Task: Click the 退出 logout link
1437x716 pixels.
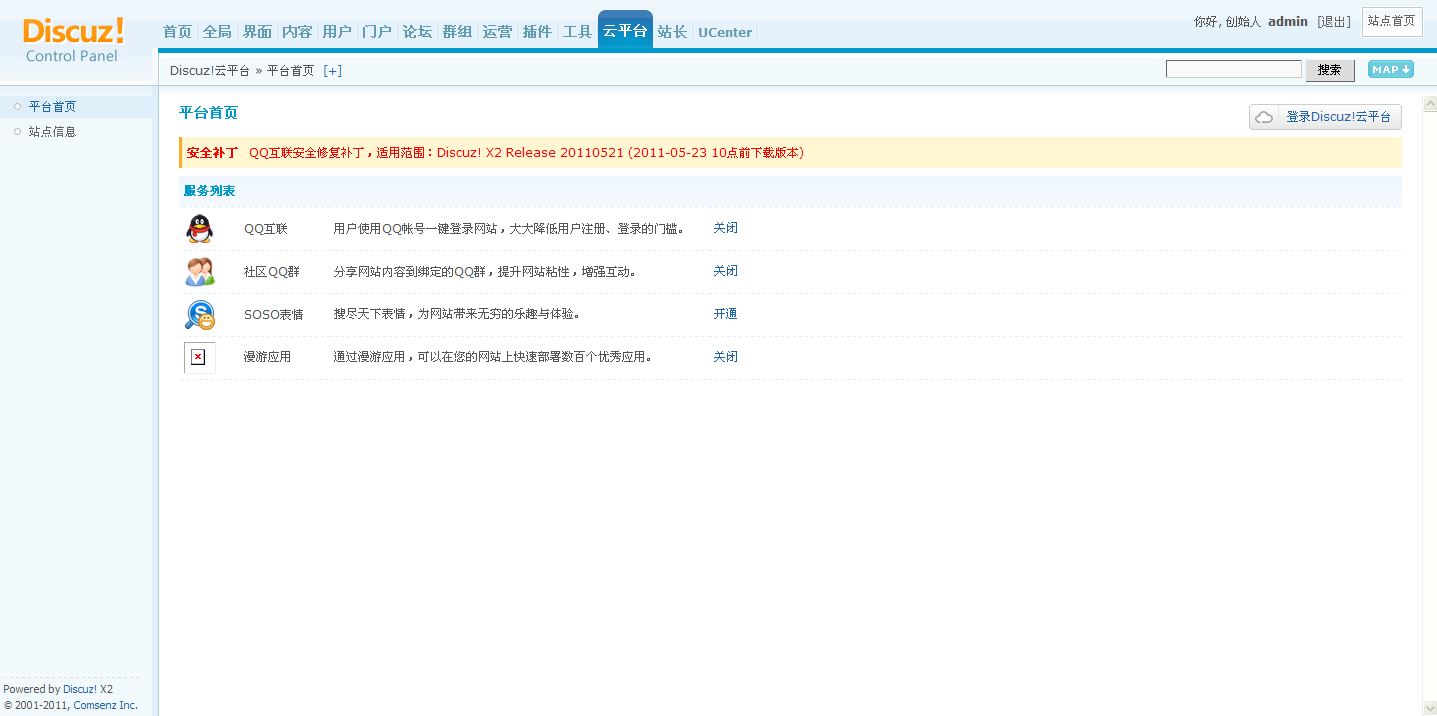Action: pos(1334,21)
